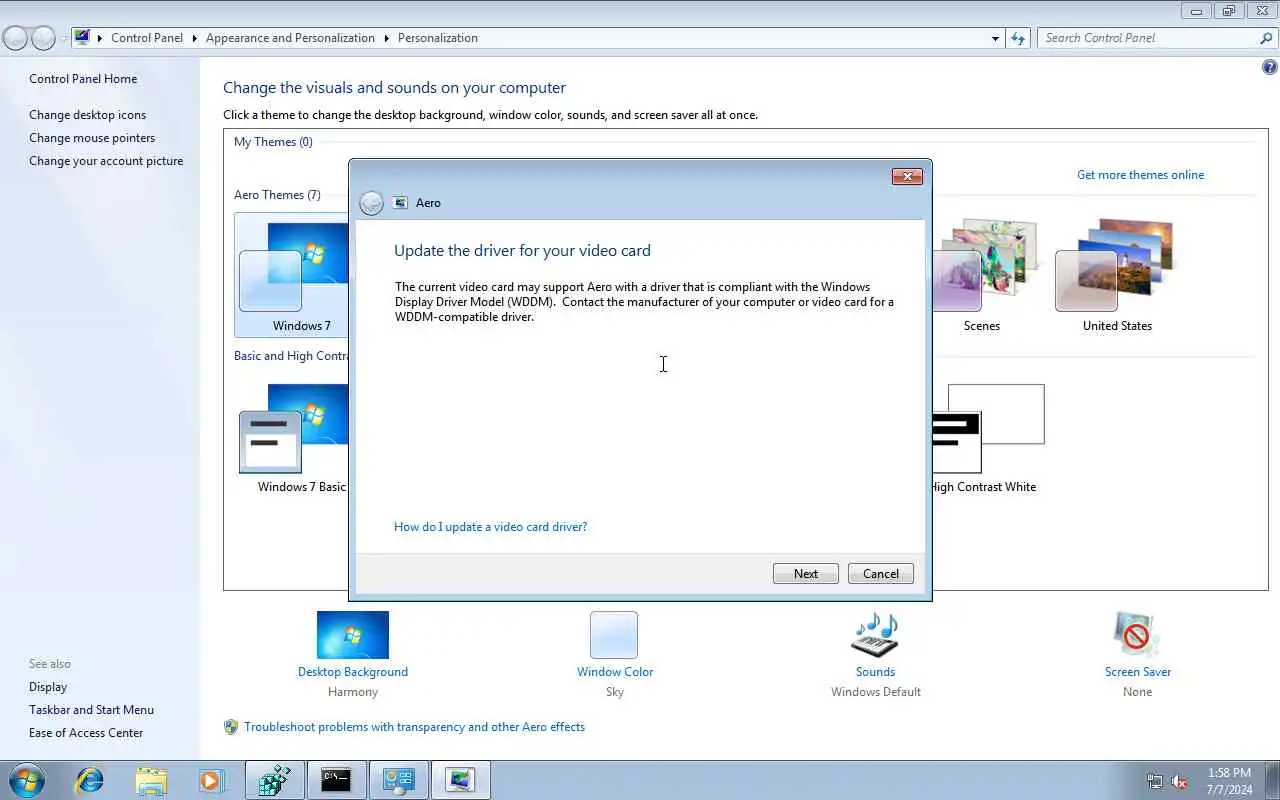Expand the address bar history dropdown
1280x800 pixels.
click(x=995, y=38)
